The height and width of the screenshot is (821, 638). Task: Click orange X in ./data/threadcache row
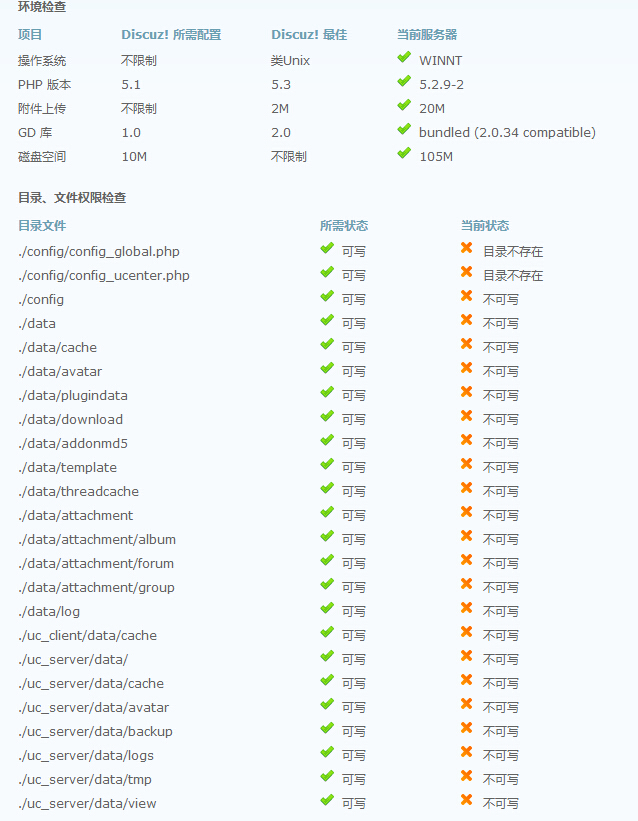coord(466,488)
